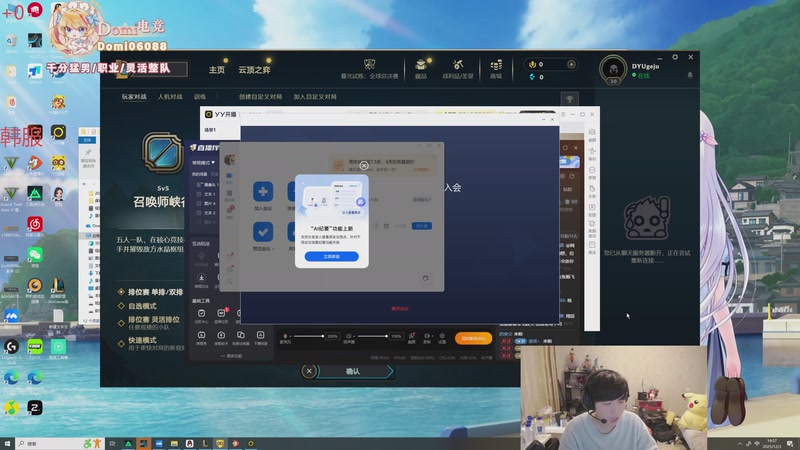The height and width of the screenshot is (450, 800).
Task: Toggle 摄像头 source checkbox
Action: [199, 185]
